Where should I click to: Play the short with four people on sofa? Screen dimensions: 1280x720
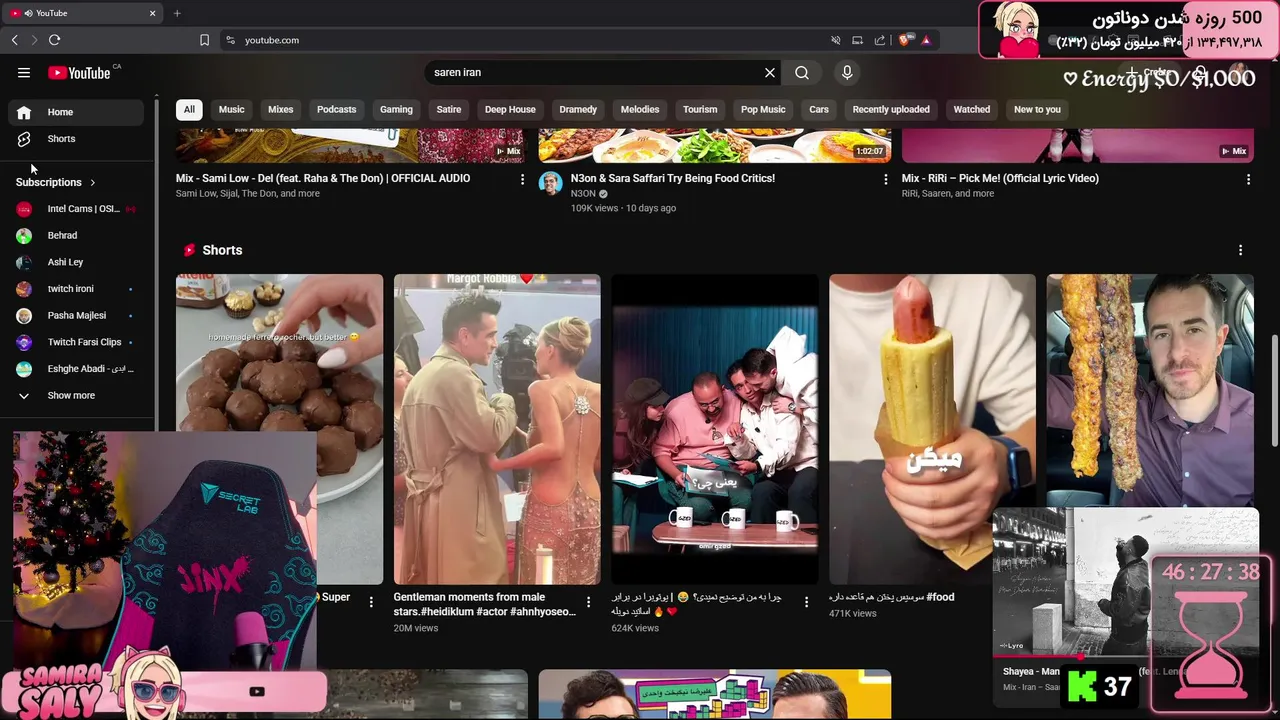(715, 429)
